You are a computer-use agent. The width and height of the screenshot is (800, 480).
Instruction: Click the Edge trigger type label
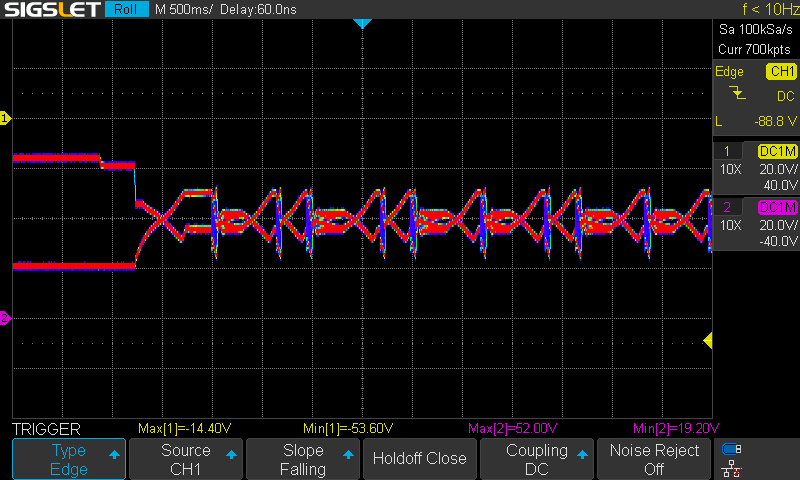point(729,72)
